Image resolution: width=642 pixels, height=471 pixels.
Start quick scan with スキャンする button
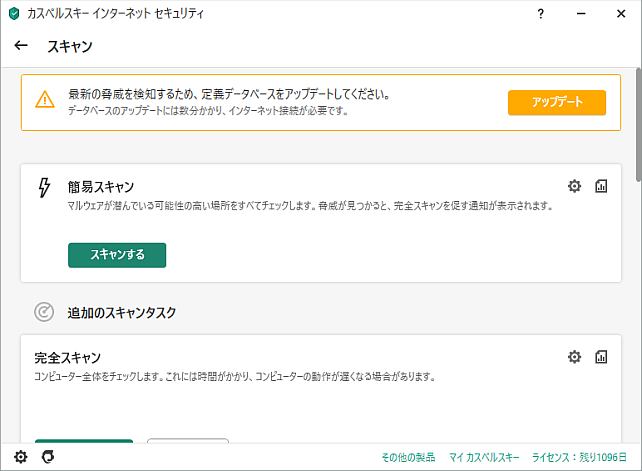[117, 255]
